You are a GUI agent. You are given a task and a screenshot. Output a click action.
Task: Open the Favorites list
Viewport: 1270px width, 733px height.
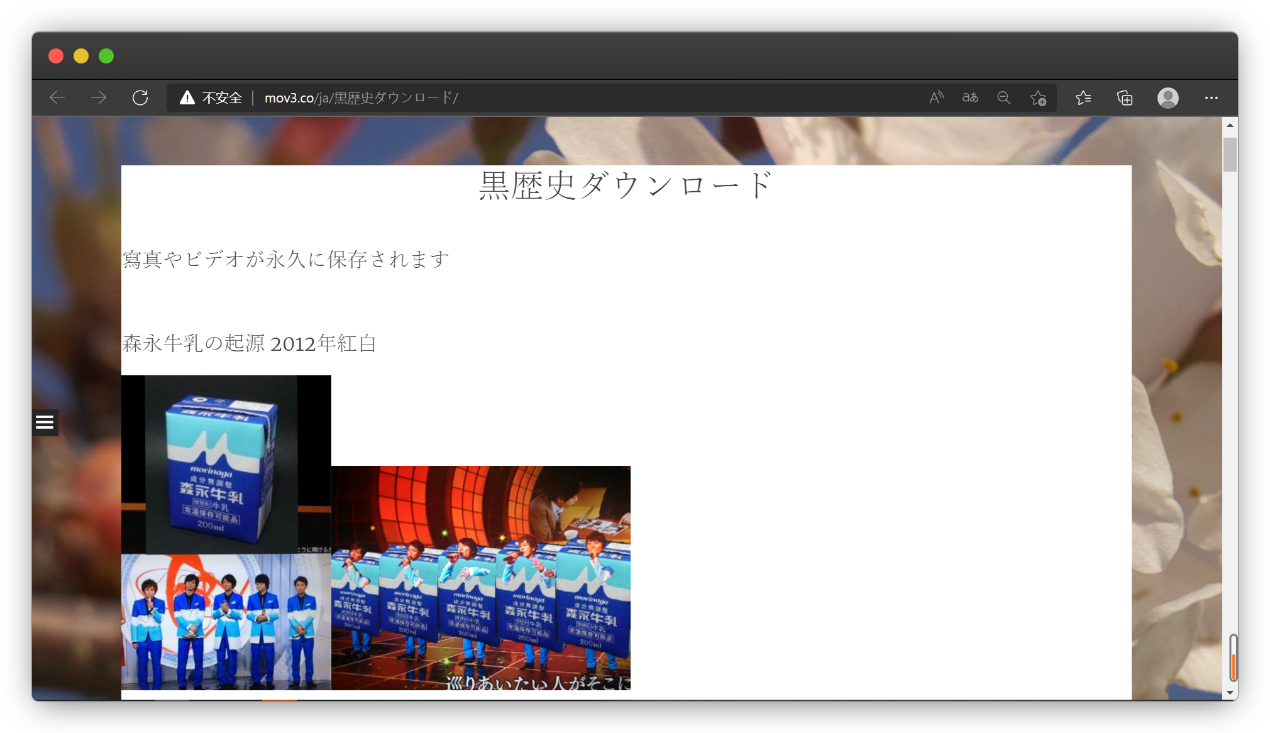(1083, 98)
